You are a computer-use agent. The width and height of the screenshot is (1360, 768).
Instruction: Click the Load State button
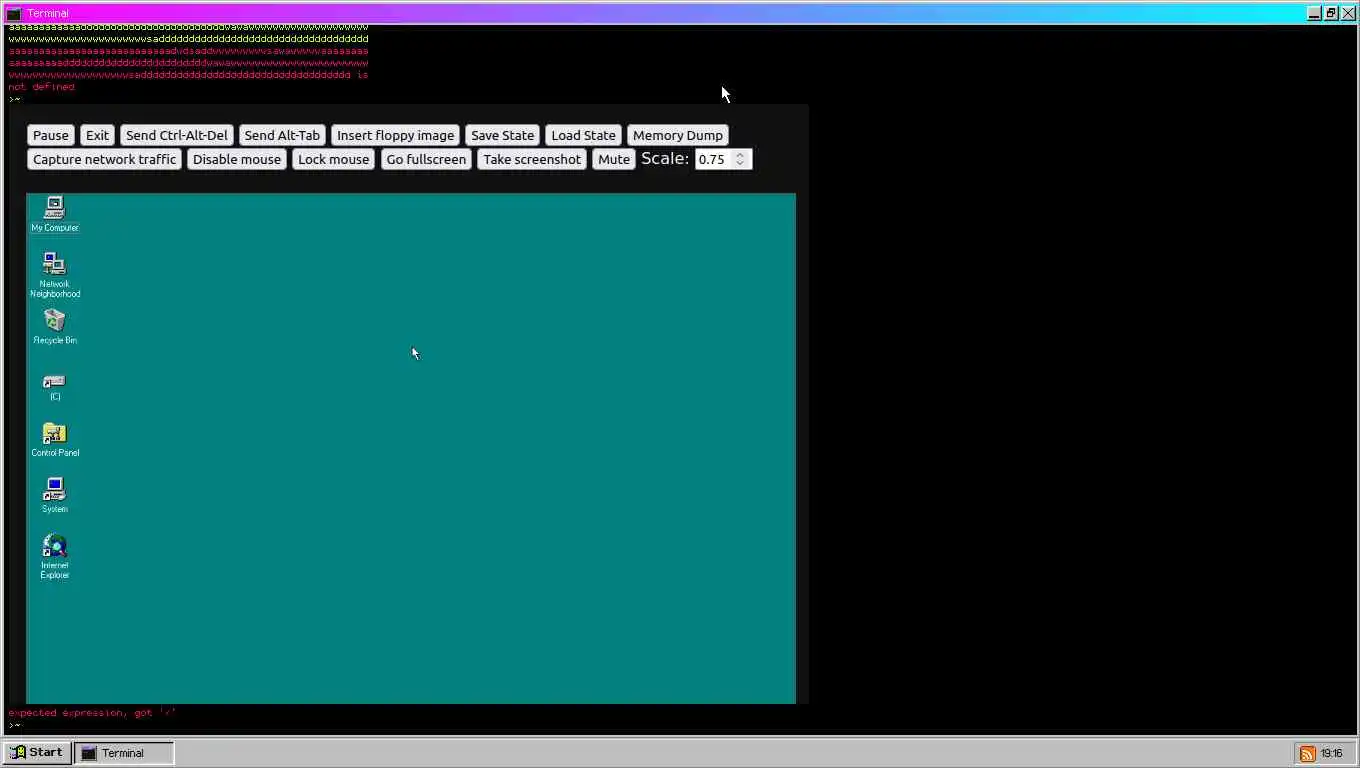coord(583,135)
